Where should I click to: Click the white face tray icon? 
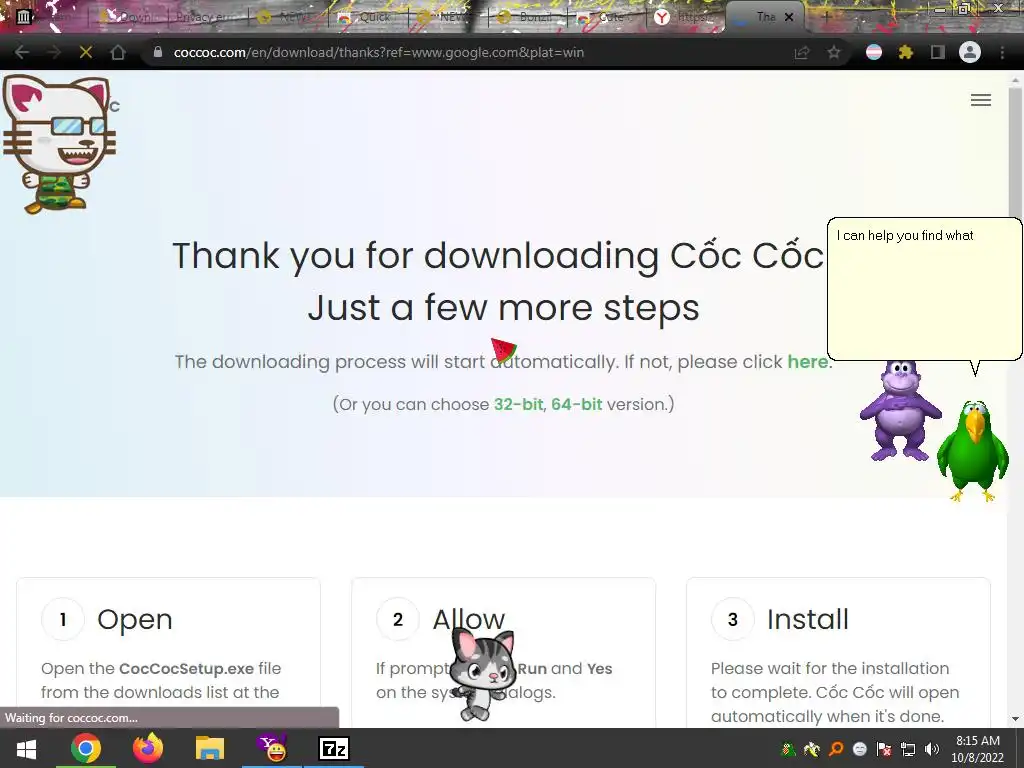(x=860, y=749)
